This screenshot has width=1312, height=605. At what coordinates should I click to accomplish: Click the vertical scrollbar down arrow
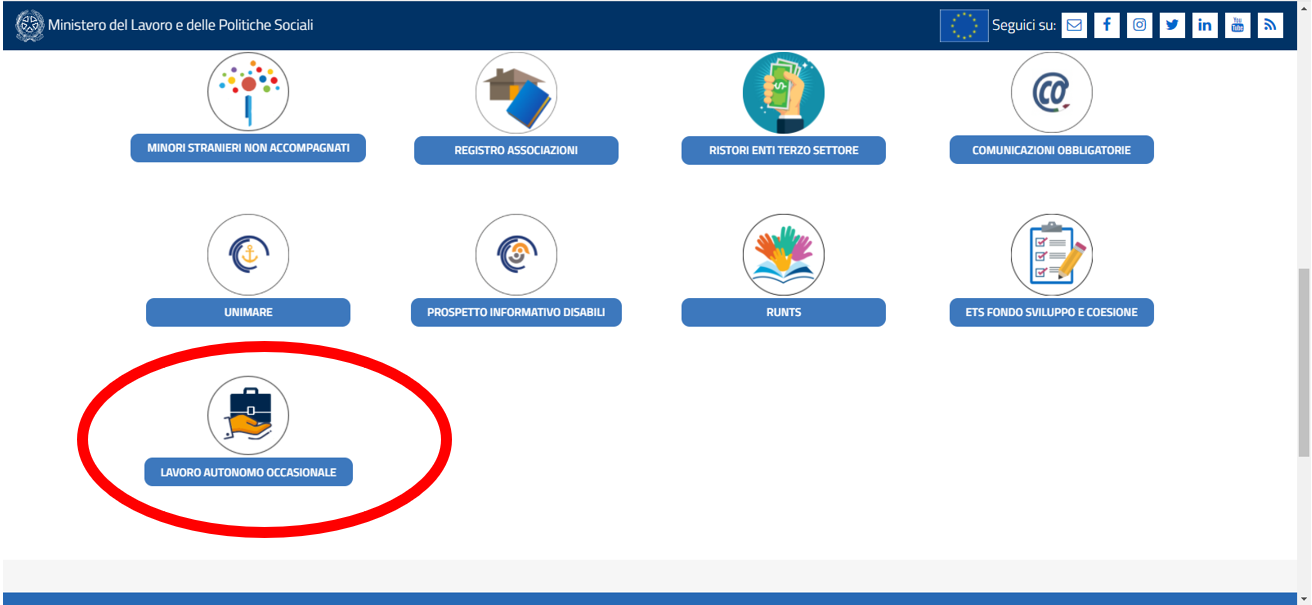pyautogui.click(x=1303, y=597)
